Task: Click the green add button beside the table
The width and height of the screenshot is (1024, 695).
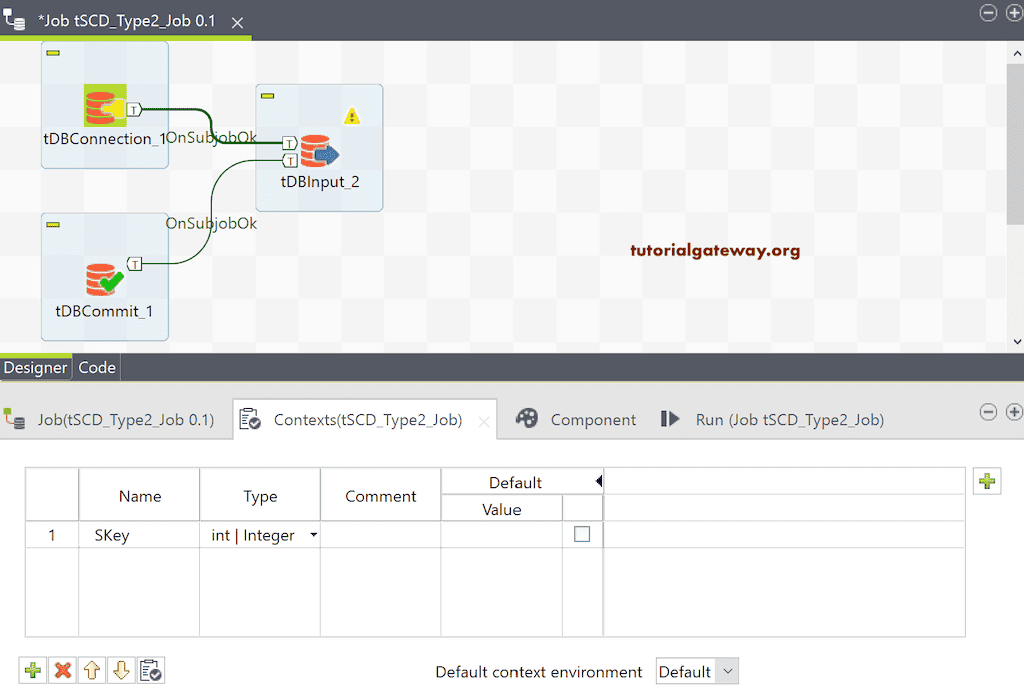Action: (987, 481)
